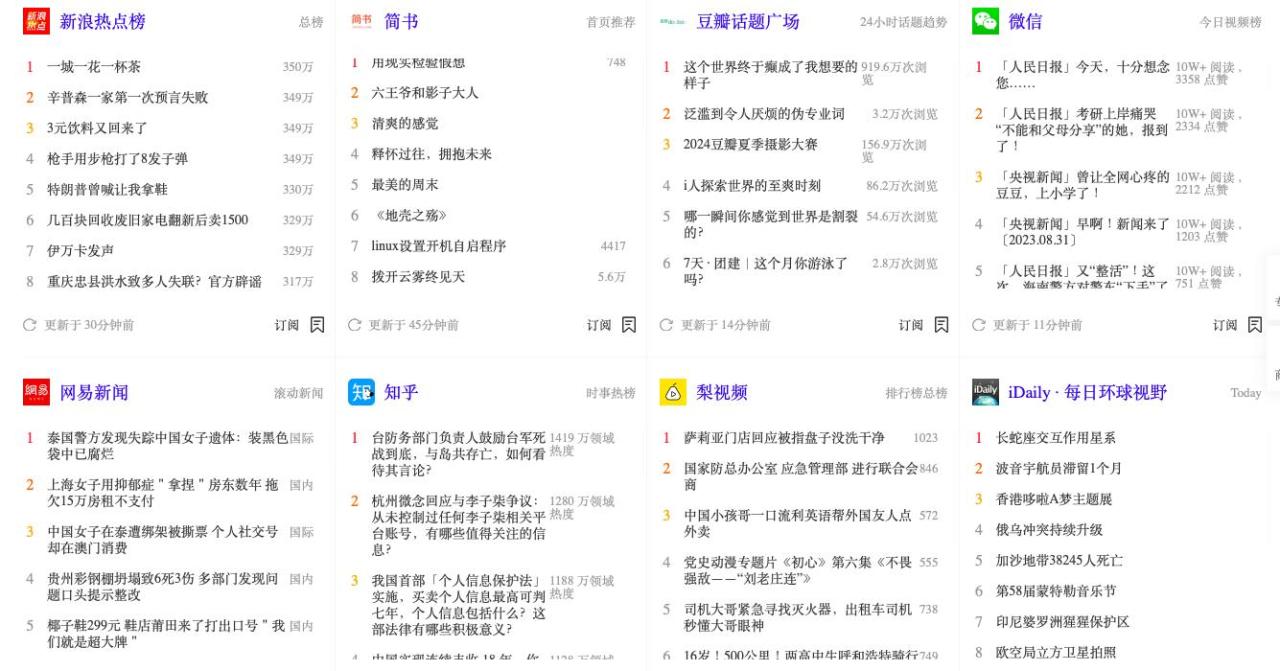Open 梨视频 item 萨莉亚门店回应被指盘子没洗干净
This screenshot has height=671, width=1280.
click(784, 438)
